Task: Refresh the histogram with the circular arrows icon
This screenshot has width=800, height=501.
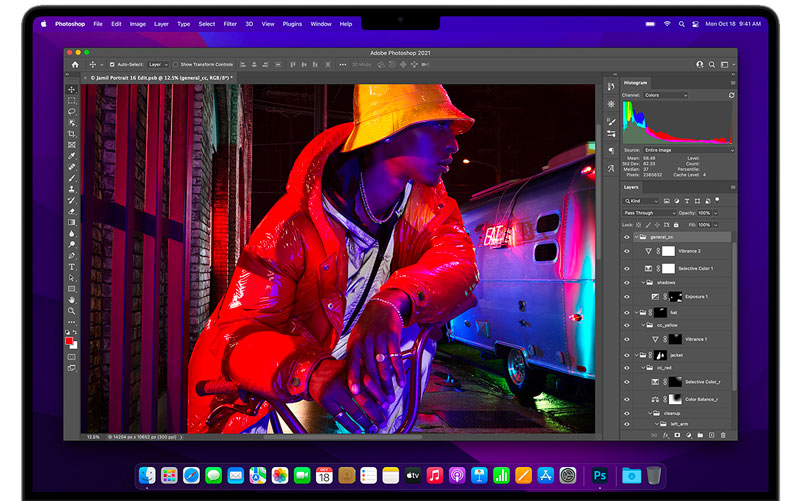Action: [x=731, y=95]
